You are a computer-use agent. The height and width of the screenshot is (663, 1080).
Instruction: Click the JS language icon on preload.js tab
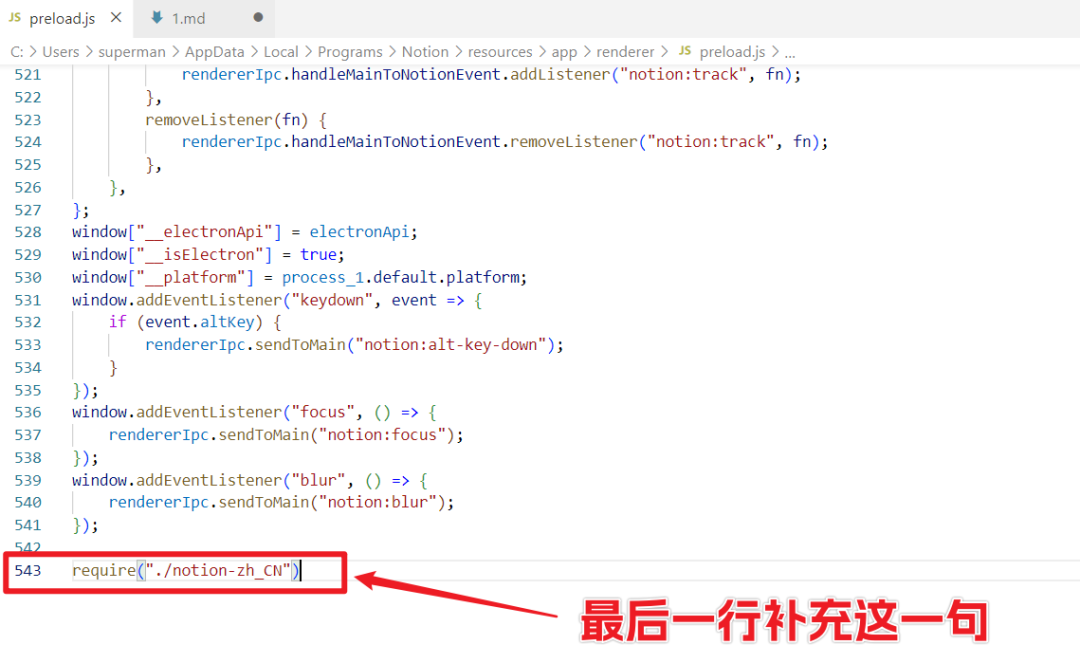[x=16, y=17]
